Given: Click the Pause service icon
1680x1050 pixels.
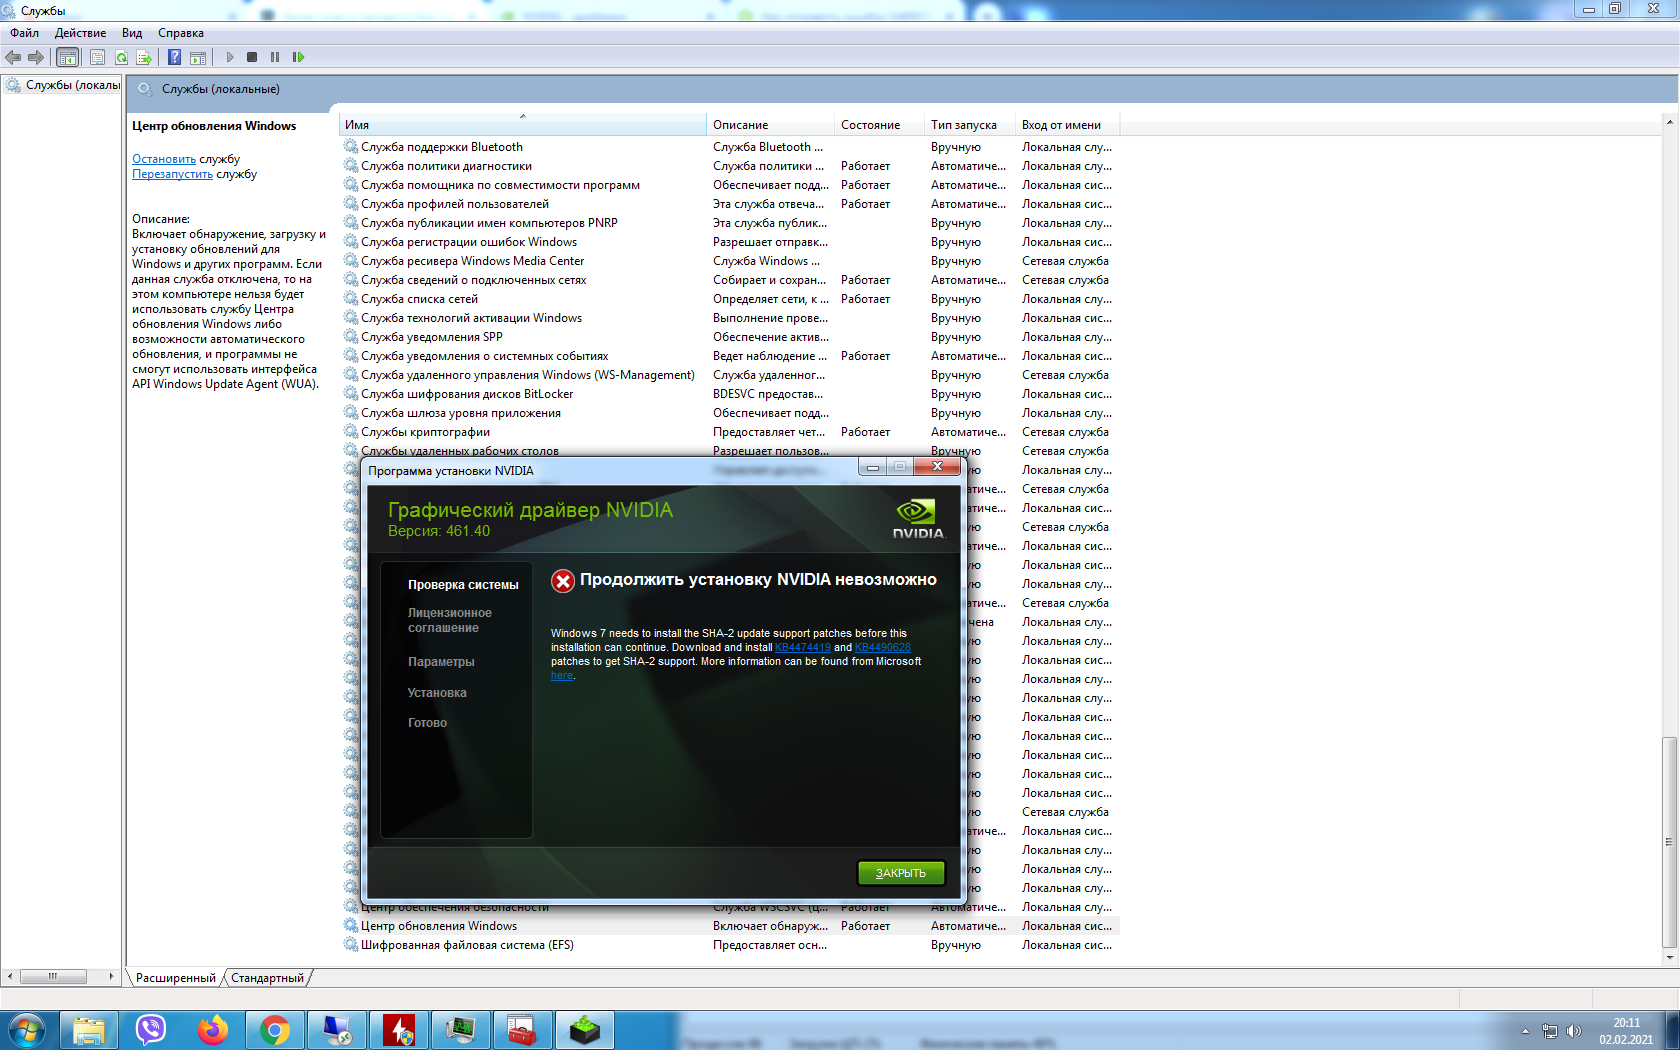Looking at the screenshot, I should point(275,57).
